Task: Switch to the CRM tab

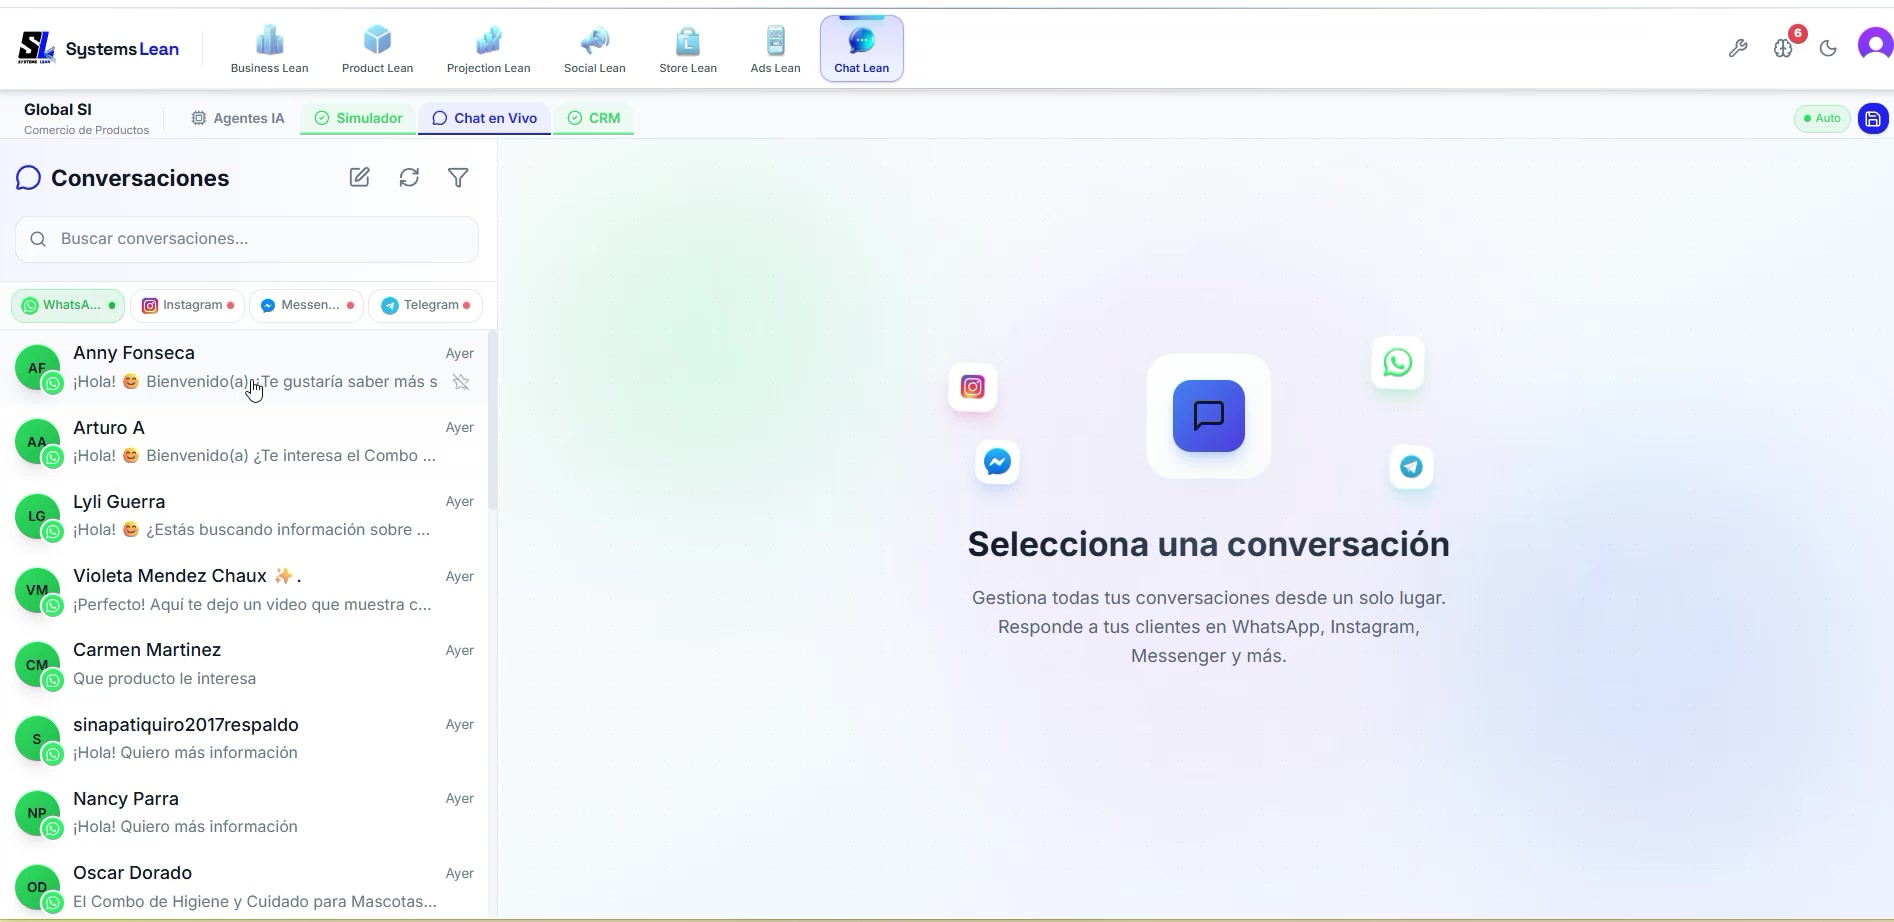Action: pyautogui.click(x=594, y=118)
